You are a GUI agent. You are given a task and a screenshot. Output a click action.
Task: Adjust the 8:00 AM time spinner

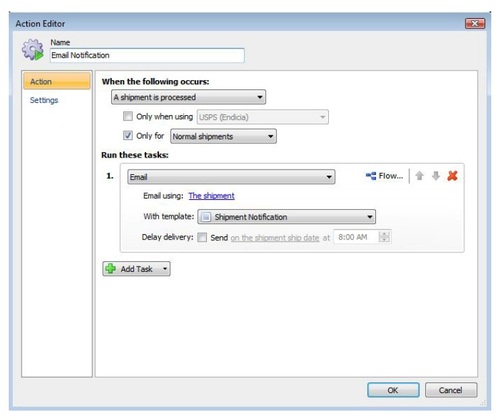point(384,237)
